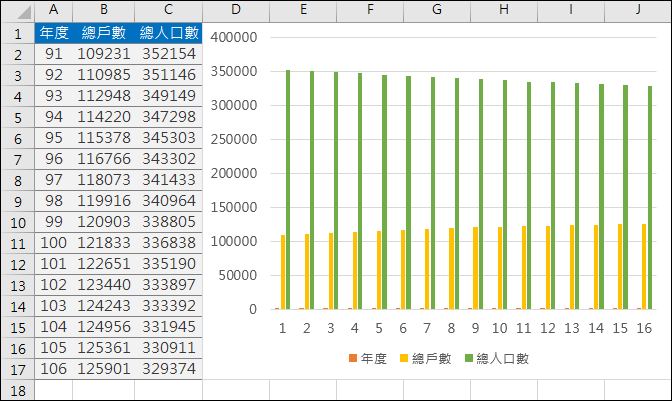Select column J header

(638, 11)
